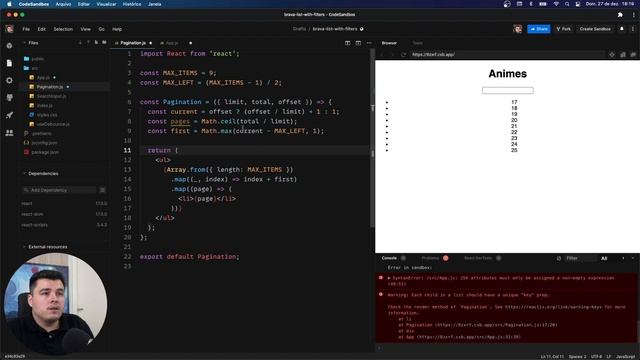Switch to the Browser preview tab
640x360 pixels.
(389, 43)
